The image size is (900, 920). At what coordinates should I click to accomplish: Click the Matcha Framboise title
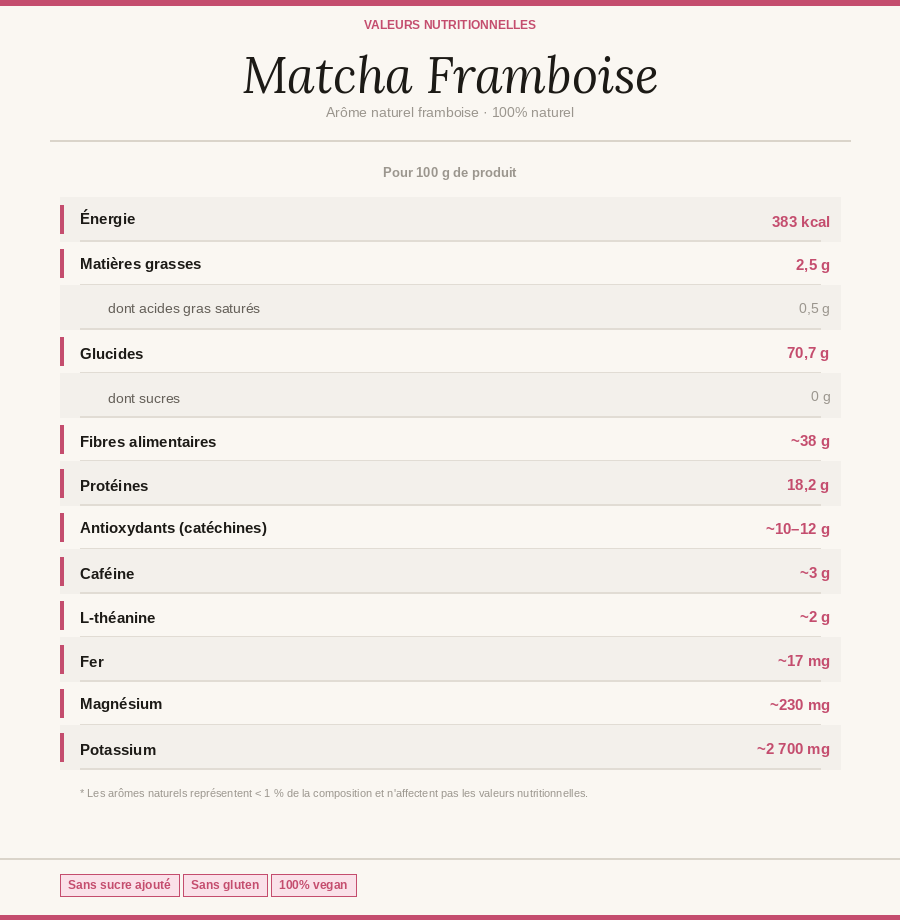[x=450, y=75]
